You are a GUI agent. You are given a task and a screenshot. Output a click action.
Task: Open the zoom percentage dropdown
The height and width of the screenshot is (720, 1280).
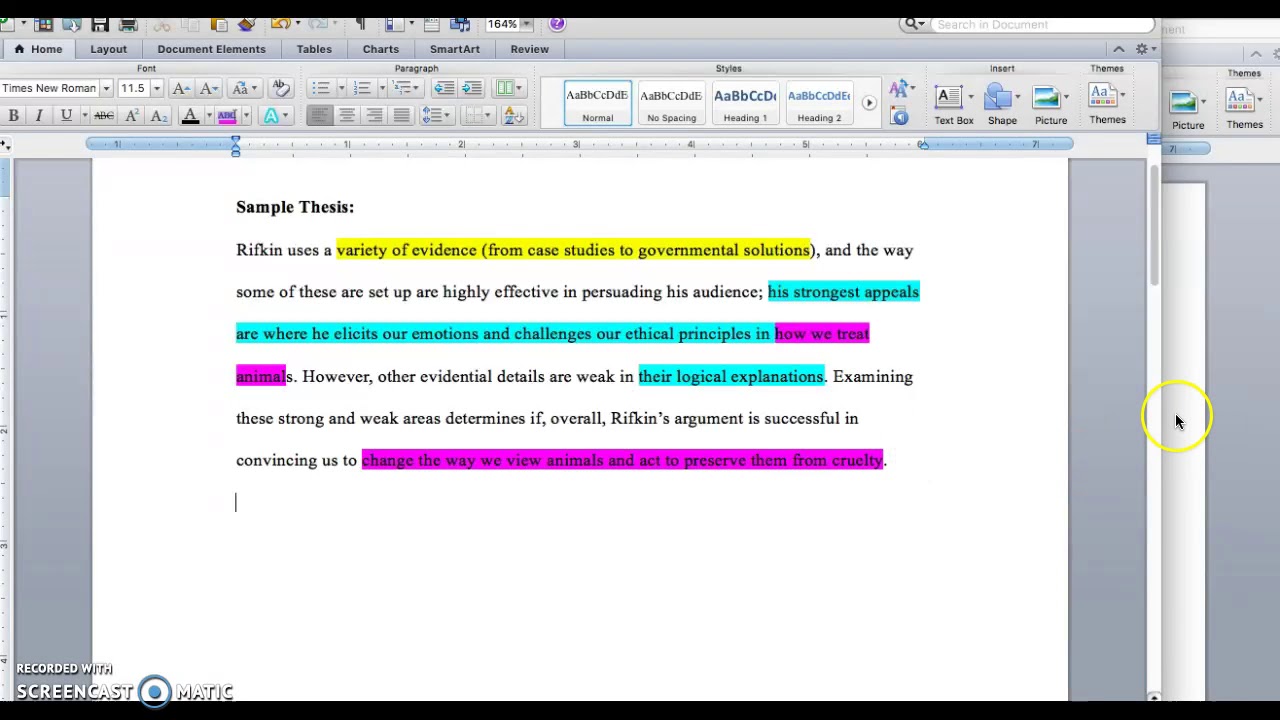pos(526,24)
